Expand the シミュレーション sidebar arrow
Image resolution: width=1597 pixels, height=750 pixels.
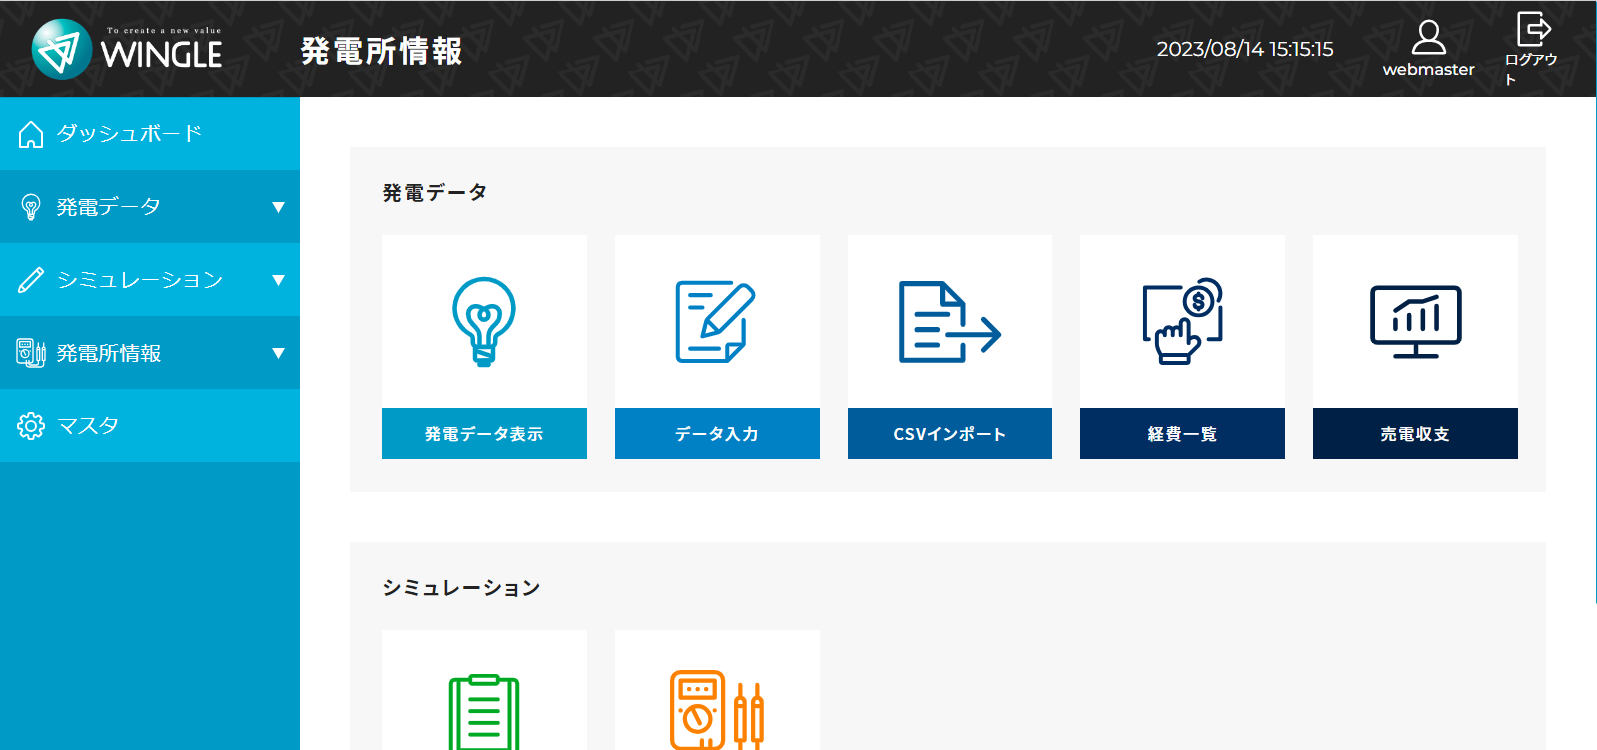(278, 280)
